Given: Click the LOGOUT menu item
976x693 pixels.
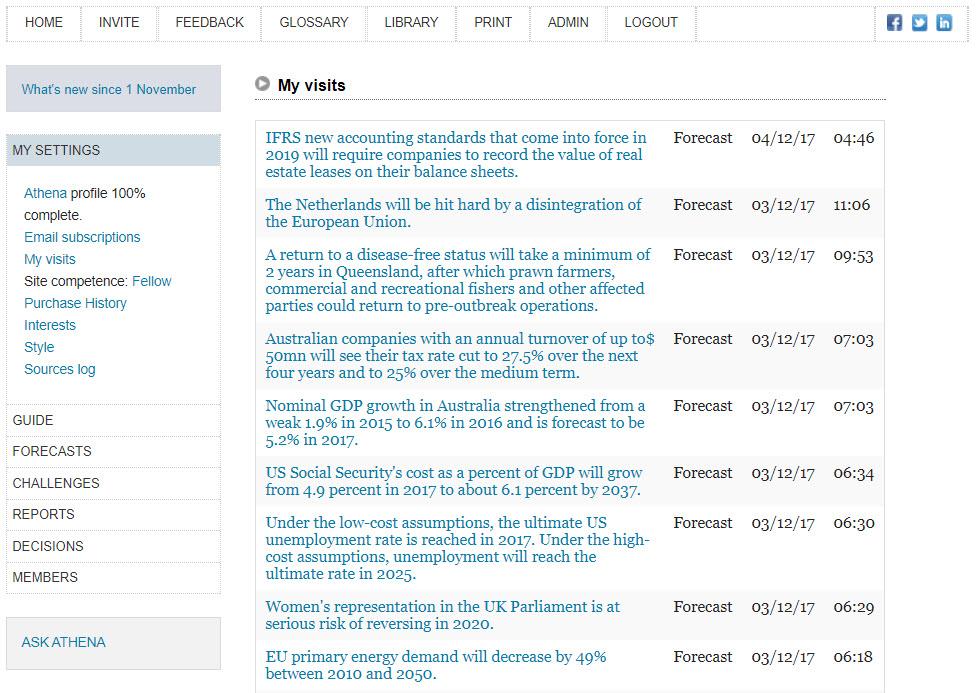Looking at the screenshot, I should pos(650,23).
